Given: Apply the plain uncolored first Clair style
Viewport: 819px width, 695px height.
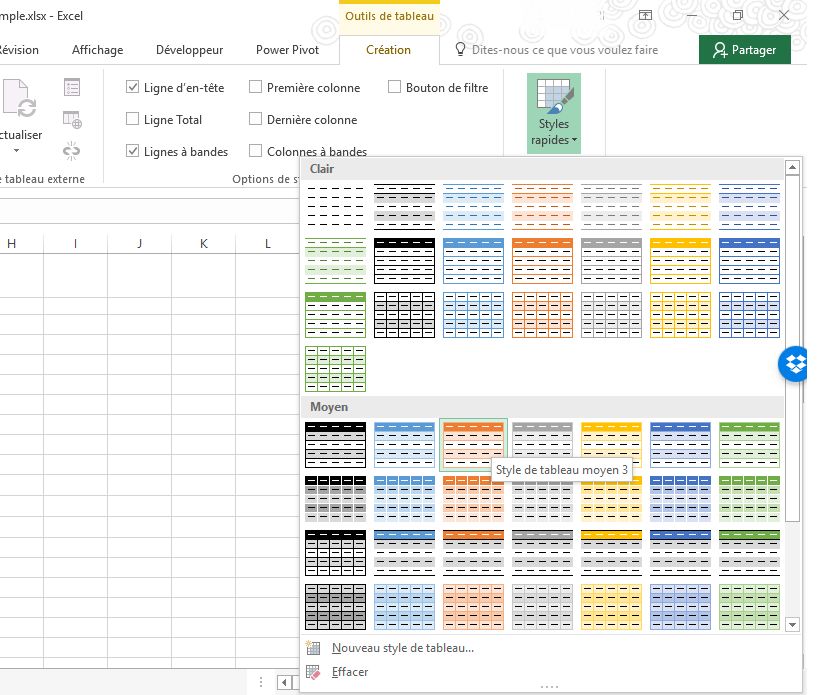Looking at the screenshot, I should pos(335,207).
